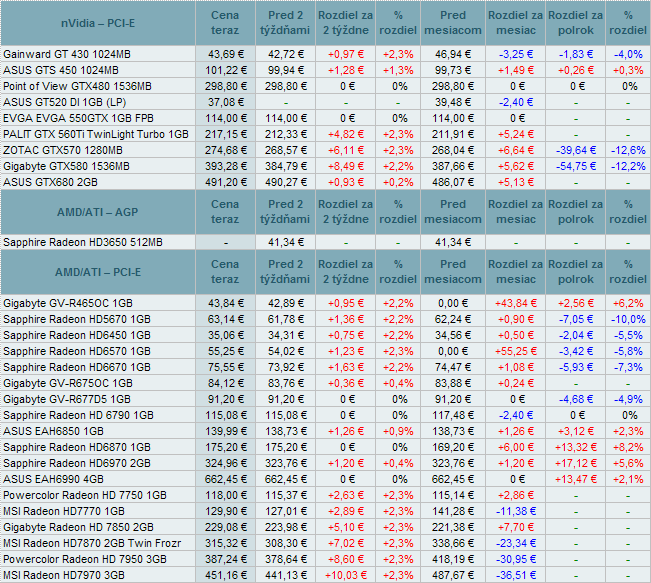Select the '-39,64 €' half-year difference value
651x583 pixels.
[x=576, y=150]
